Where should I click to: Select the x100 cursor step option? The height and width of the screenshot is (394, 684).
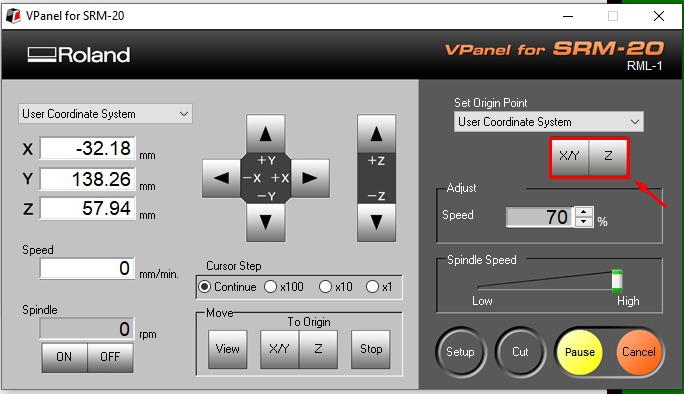pos(284,287)
